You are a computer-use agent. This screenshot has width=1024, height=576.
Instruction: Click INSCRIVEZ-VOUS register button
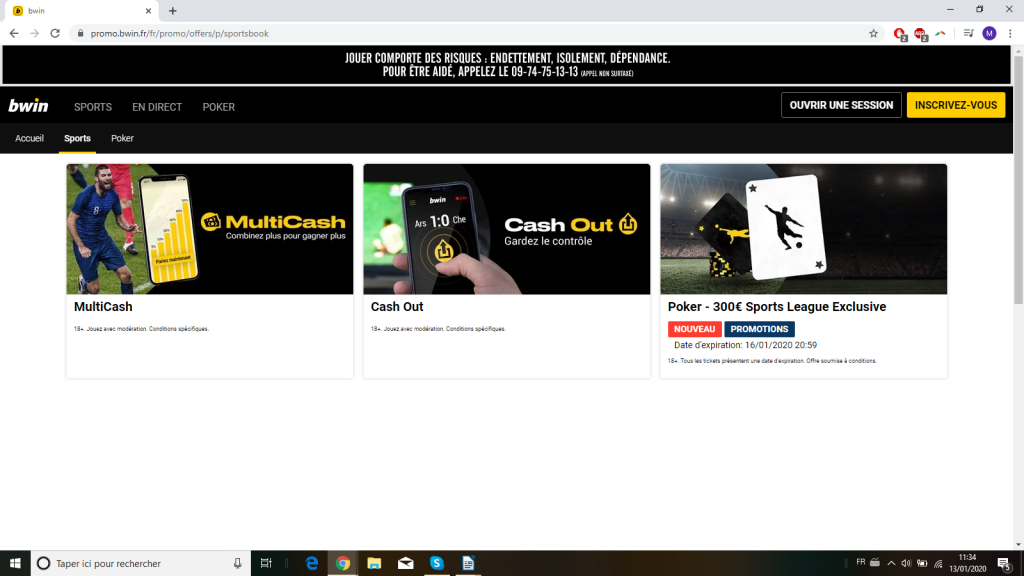click(x=955, y=105)
